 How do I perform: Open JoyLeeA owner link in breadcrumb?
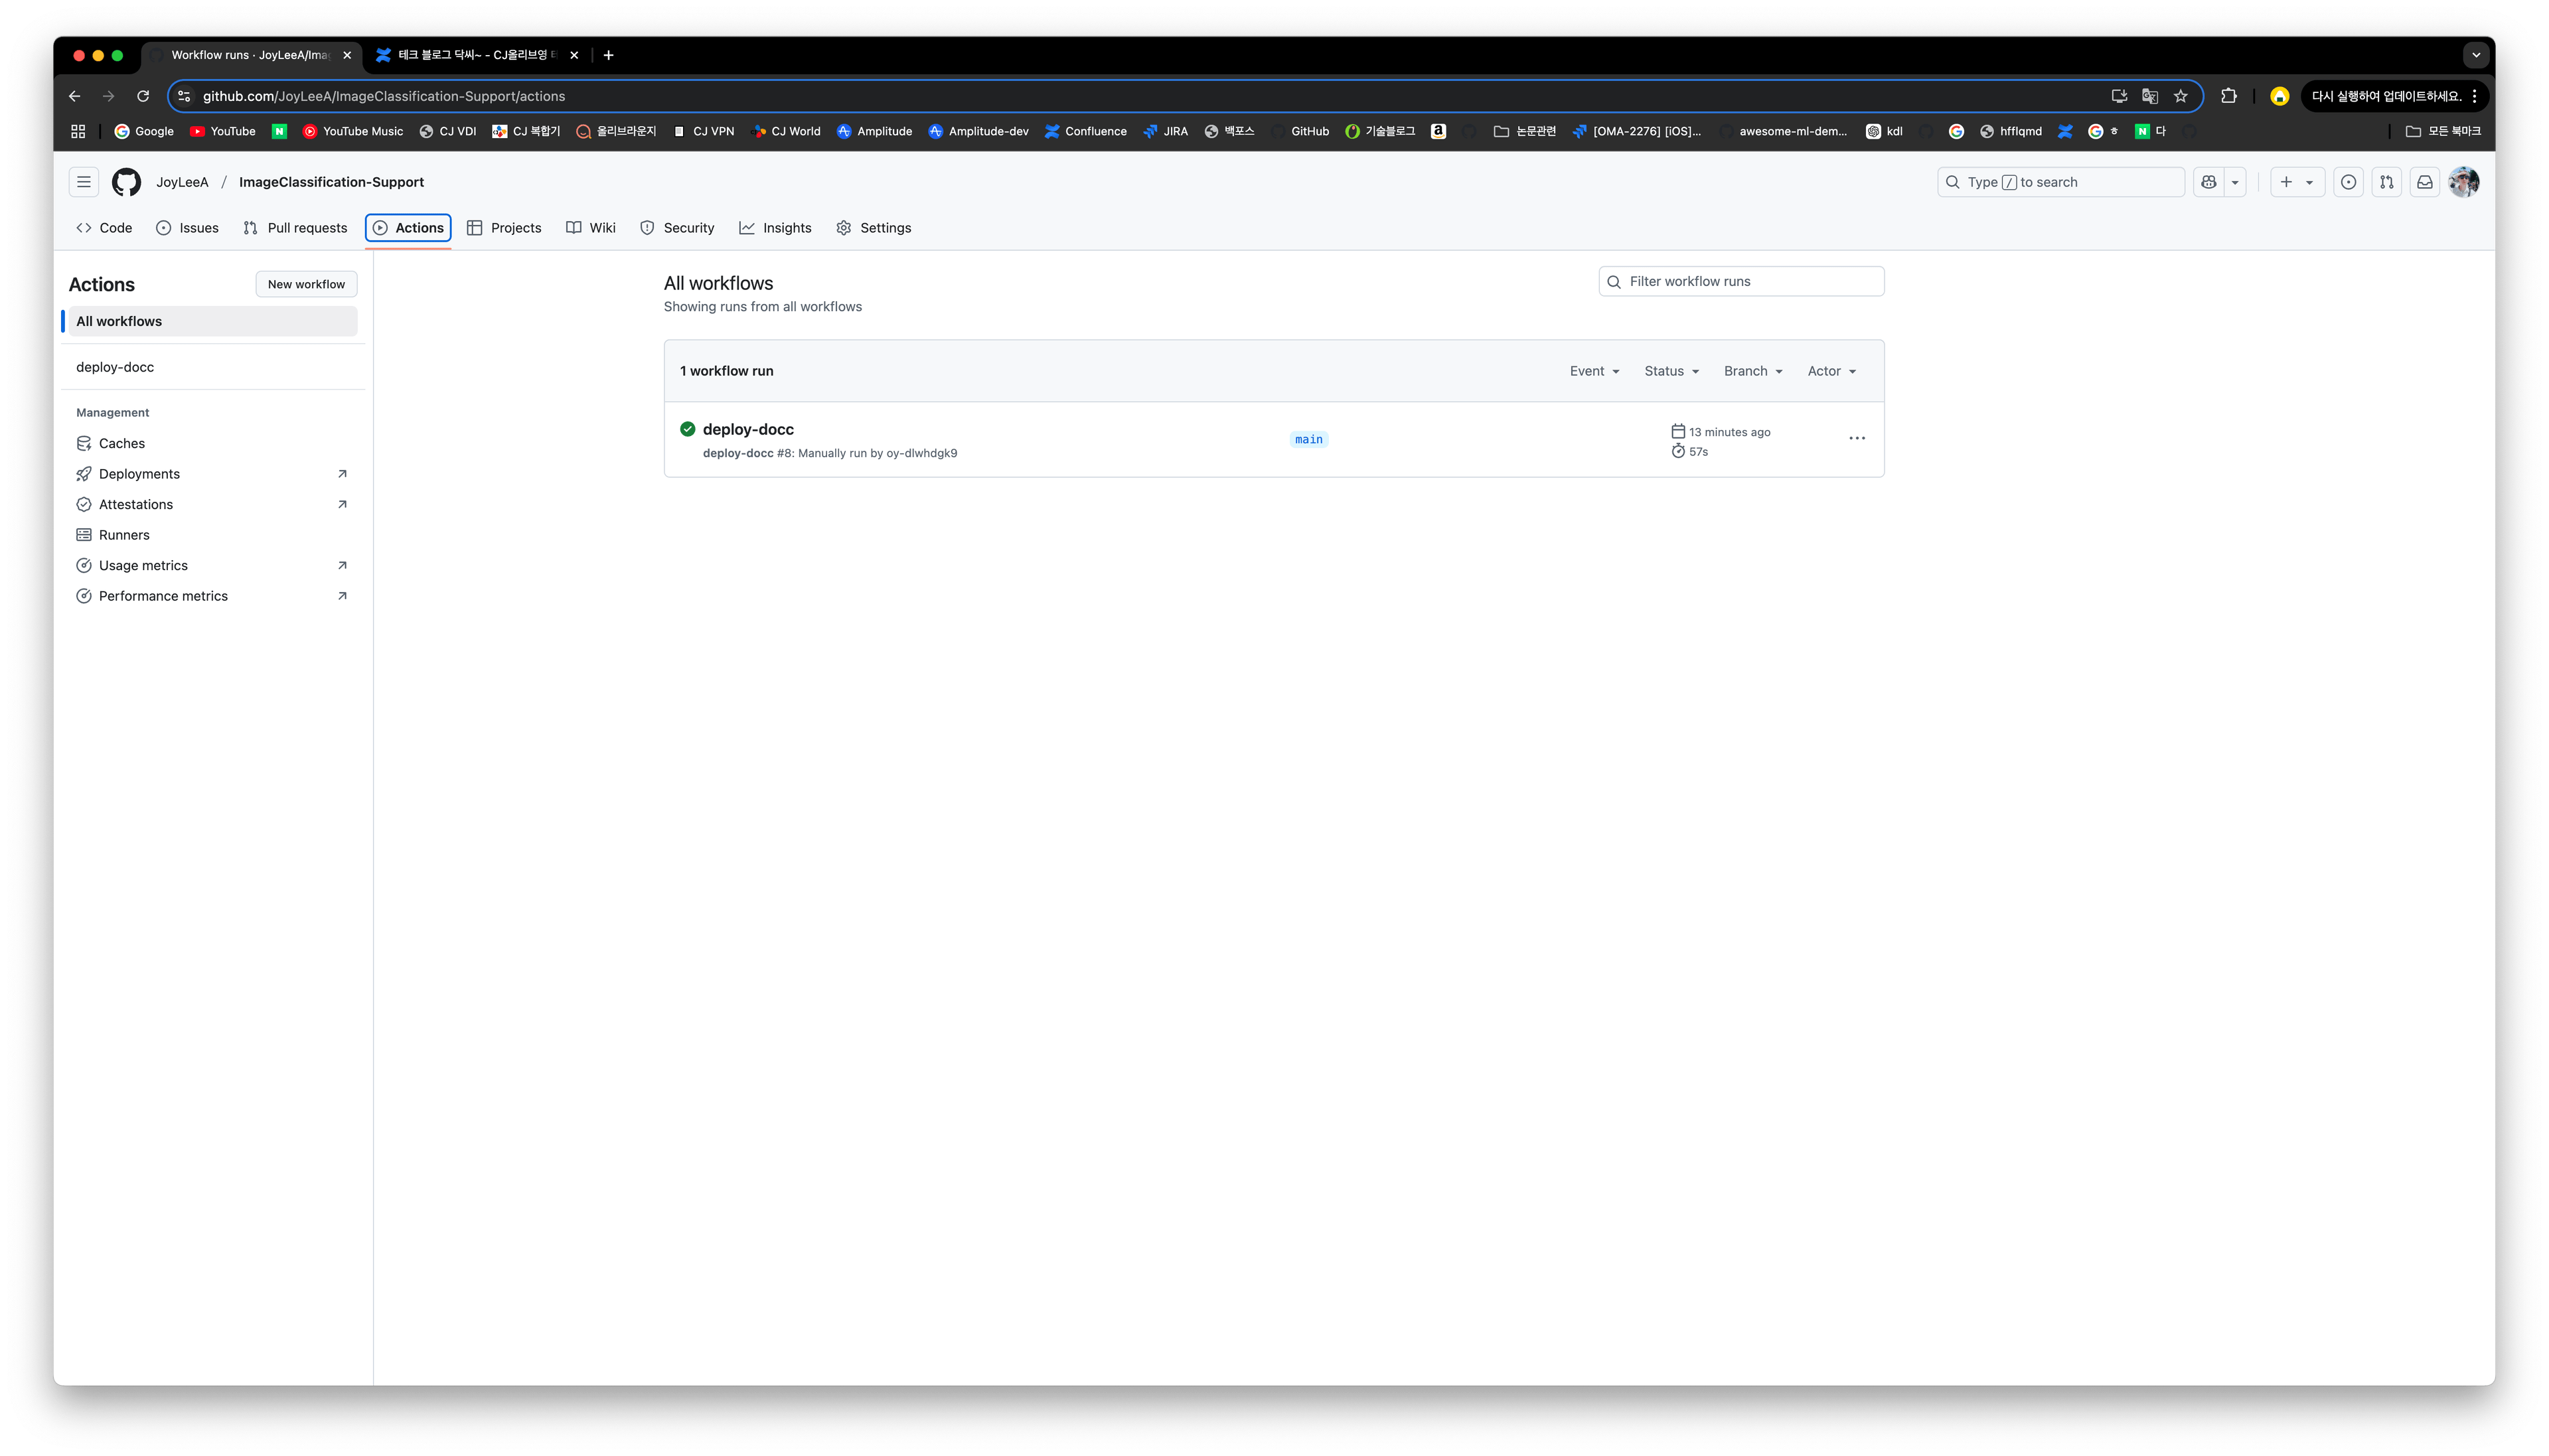coord(182,182)
